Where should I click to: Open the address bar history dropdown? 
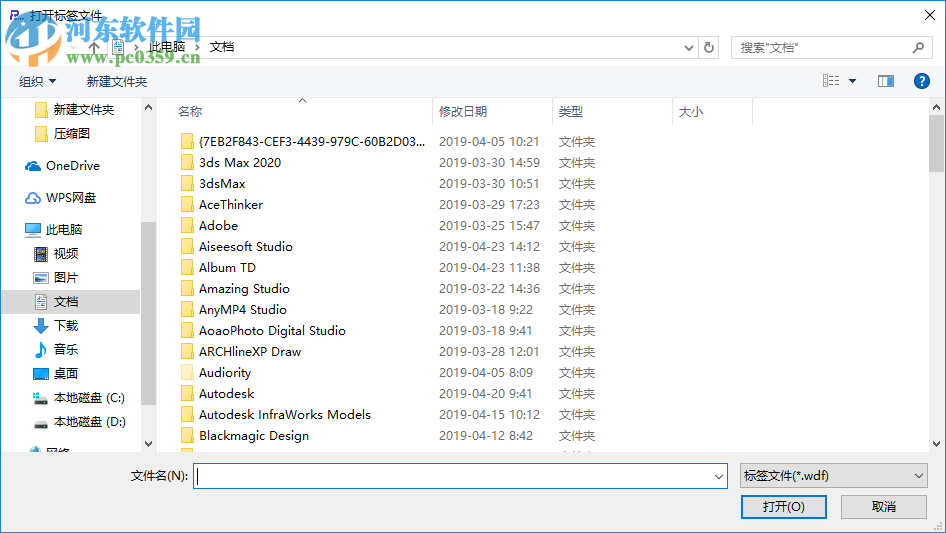[688, 48]
